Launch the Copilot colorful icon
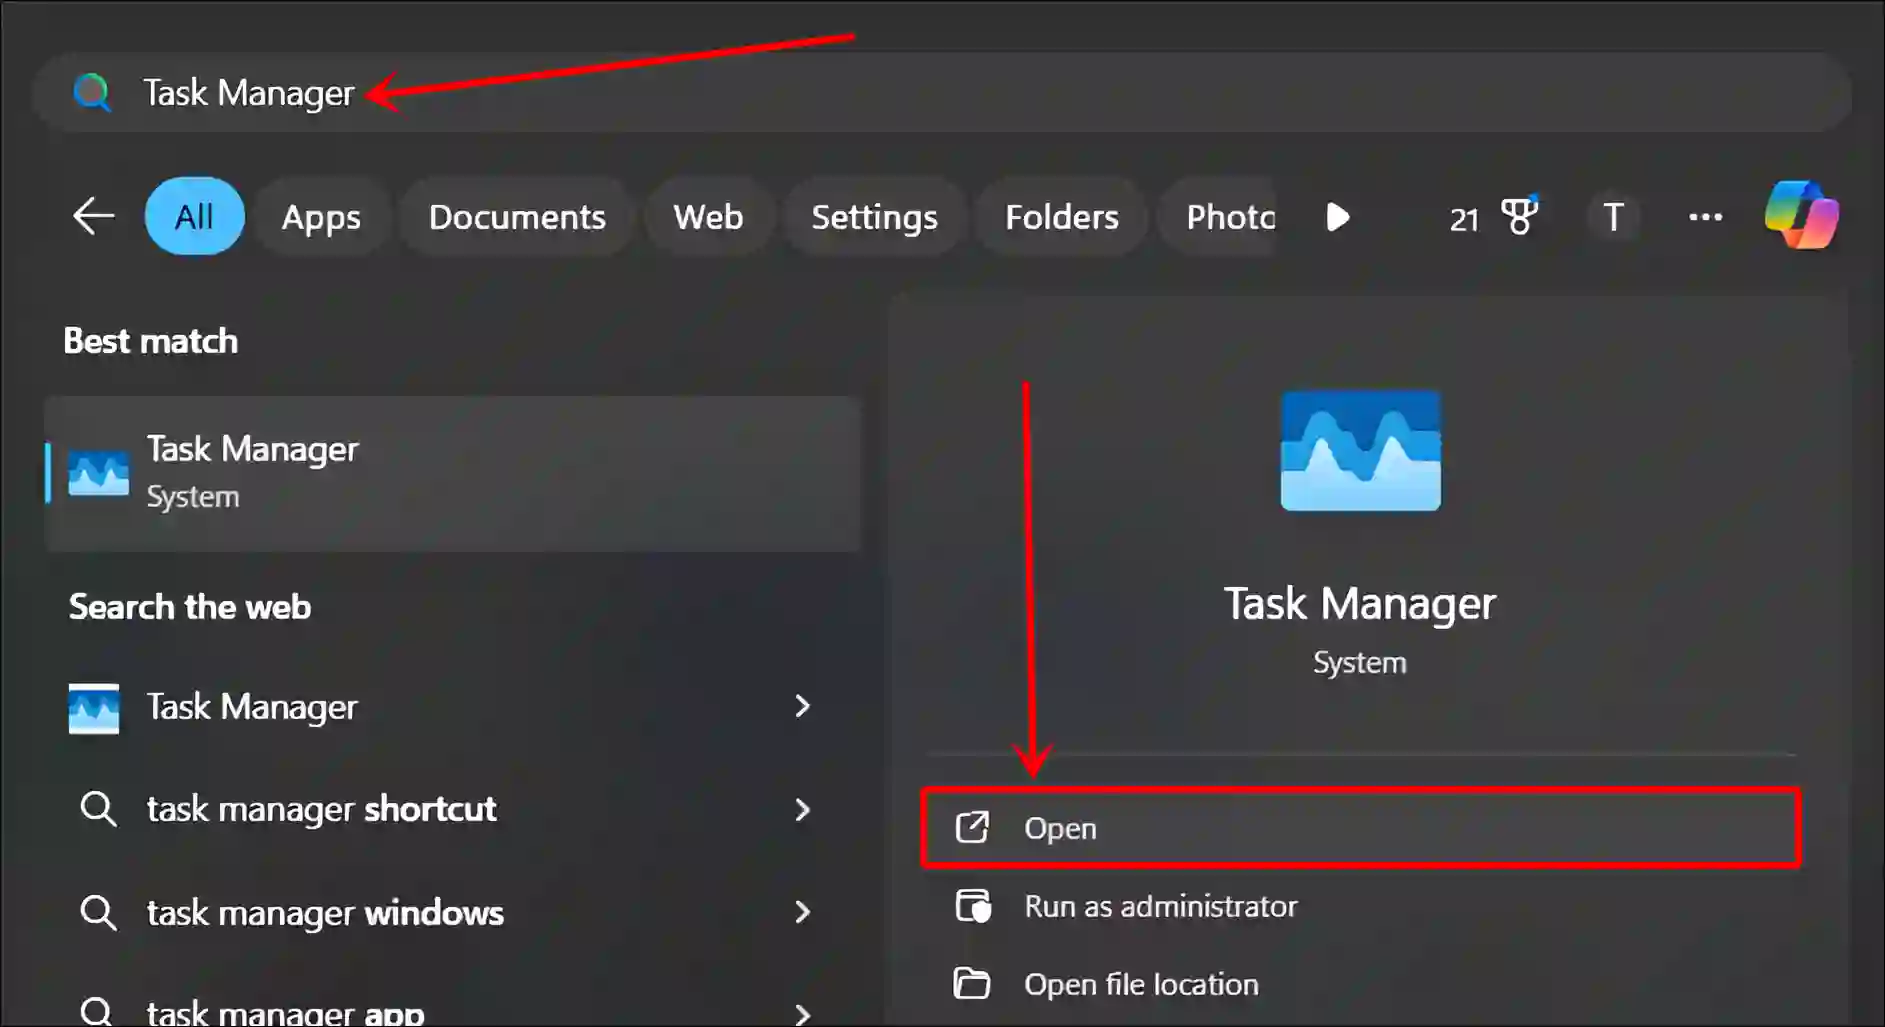The height and width of the screenshot is (1027, 1885). coord(1801,215)
